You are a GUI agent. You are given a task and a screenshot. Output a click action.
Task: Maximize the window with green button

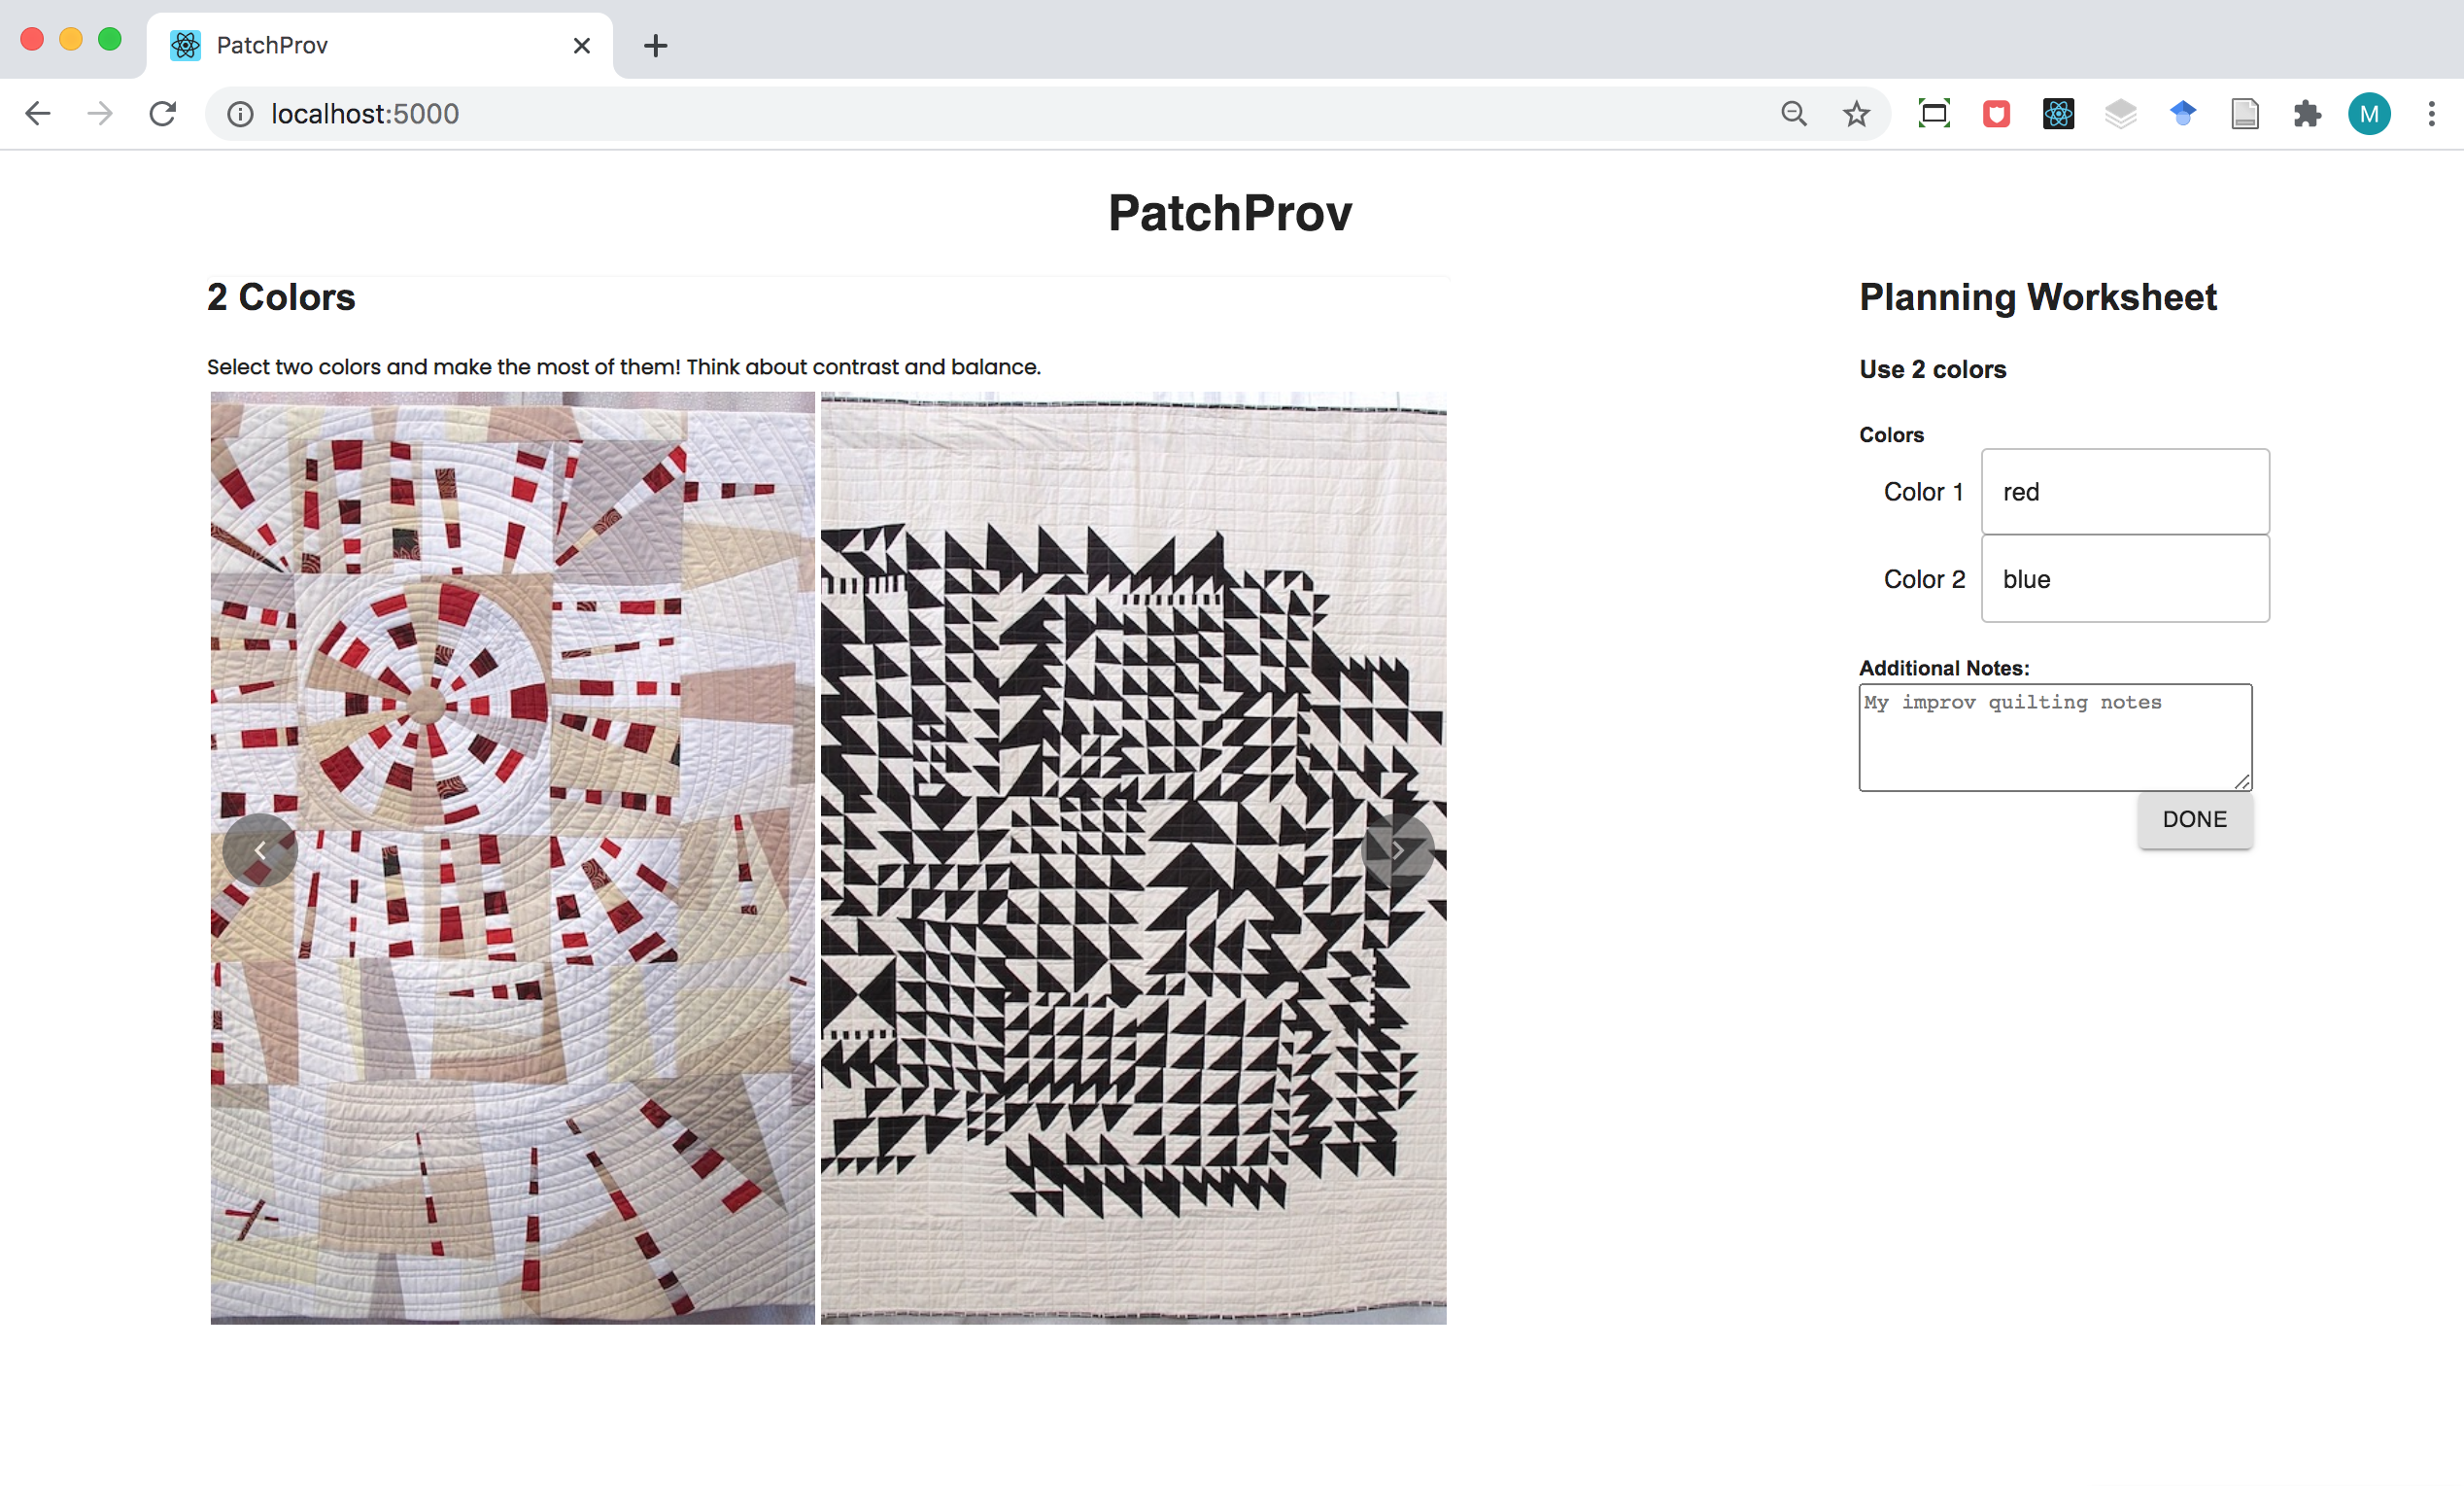click(x=110, y=39)
